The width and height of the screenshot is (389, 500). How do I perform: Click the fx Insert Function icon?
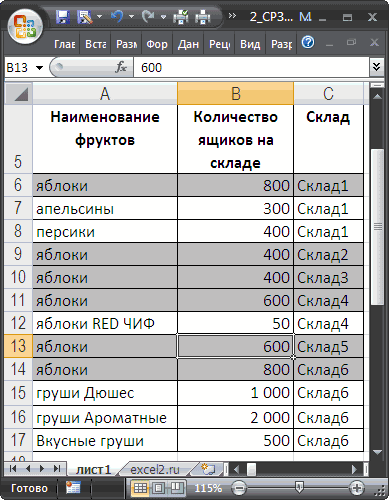pos(121,68)
